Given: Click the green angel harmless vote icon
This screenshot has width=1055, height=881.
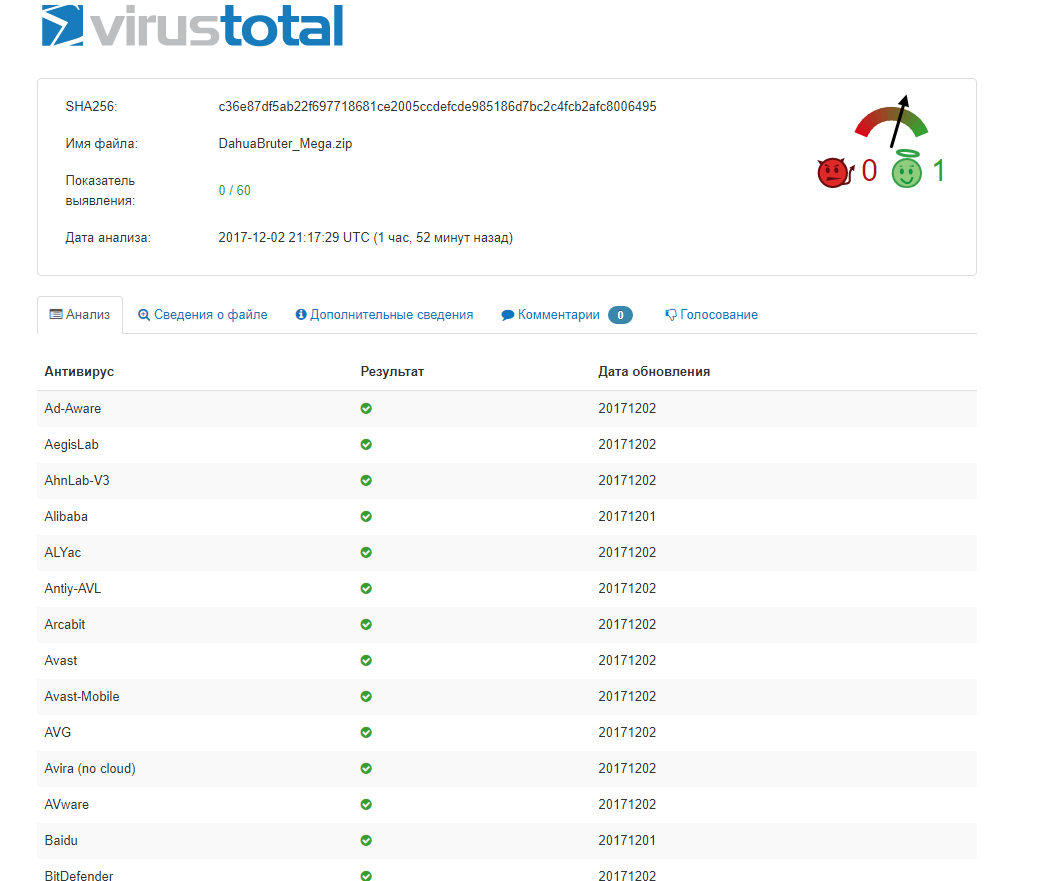Looking at the screenshot, I should pos(906,169).
